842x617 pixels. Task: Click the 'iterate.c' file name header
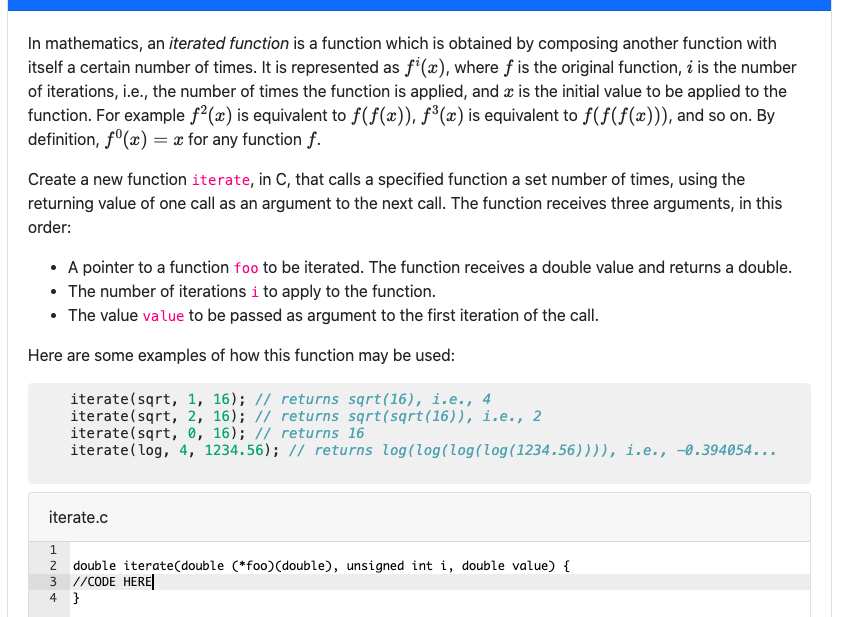(x=78, y=517)
